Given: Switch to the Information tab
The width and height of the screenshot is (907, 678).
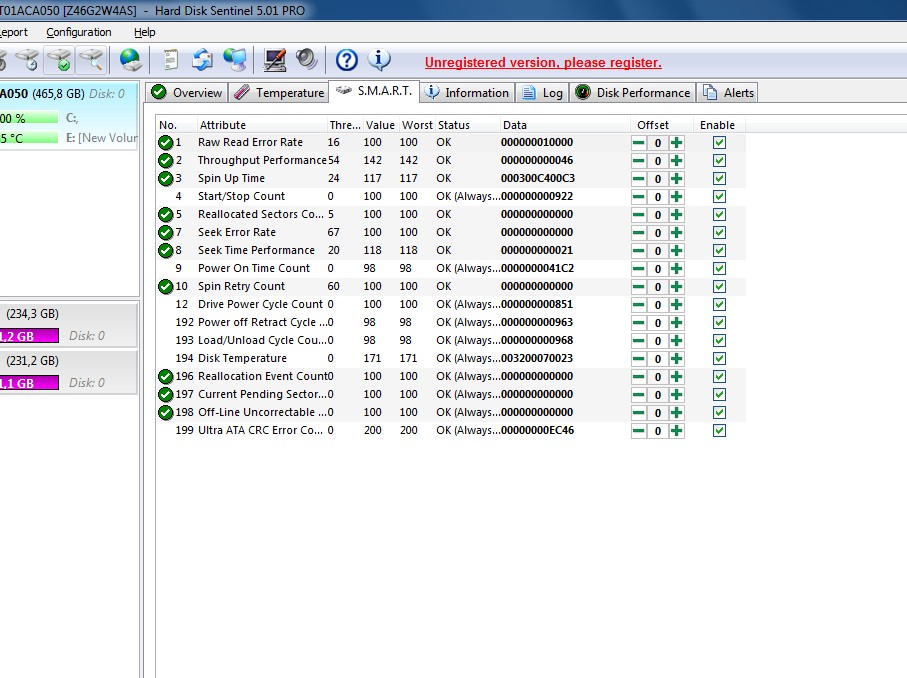Looking at the screenshot, I should [467, 93].
